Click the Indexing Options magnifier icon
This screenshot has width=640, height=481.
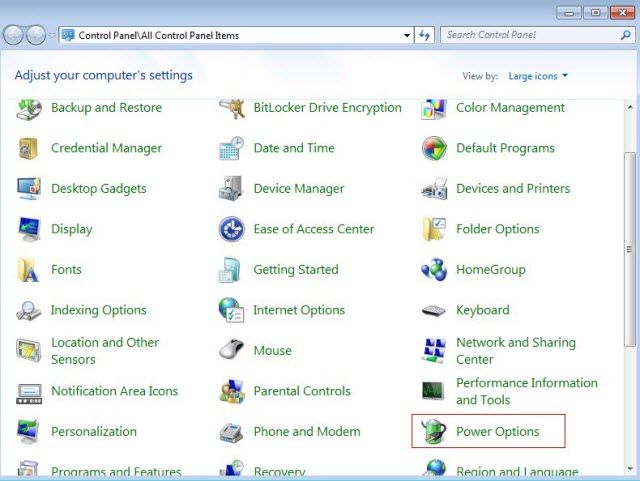point(29,310)
